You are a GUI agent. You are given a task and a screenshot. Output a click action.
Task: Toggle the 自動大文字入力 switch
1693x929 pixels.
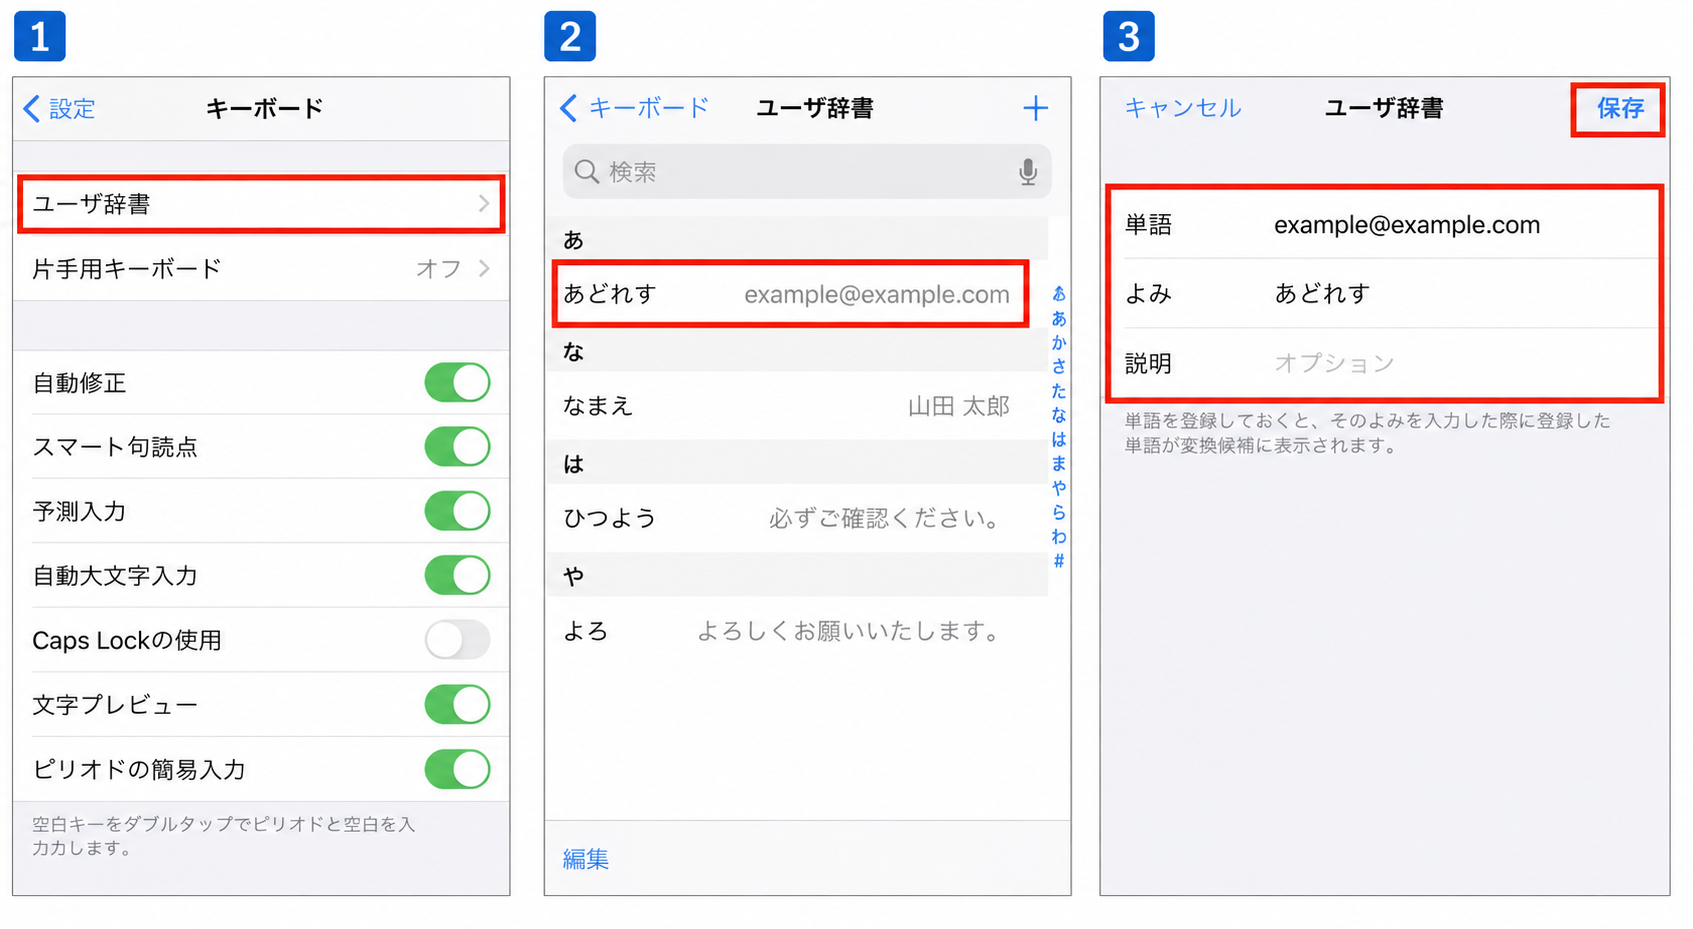457,575
